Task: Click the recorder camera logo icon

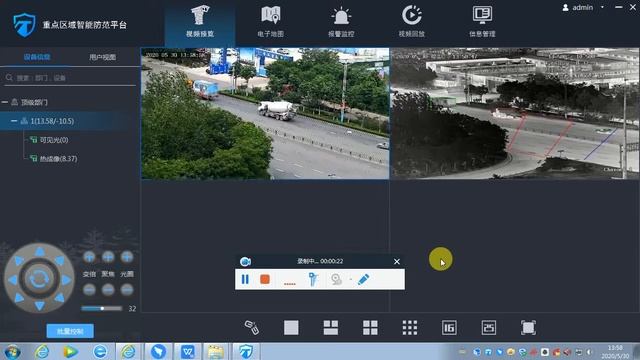Action: [x=245, y=262]
